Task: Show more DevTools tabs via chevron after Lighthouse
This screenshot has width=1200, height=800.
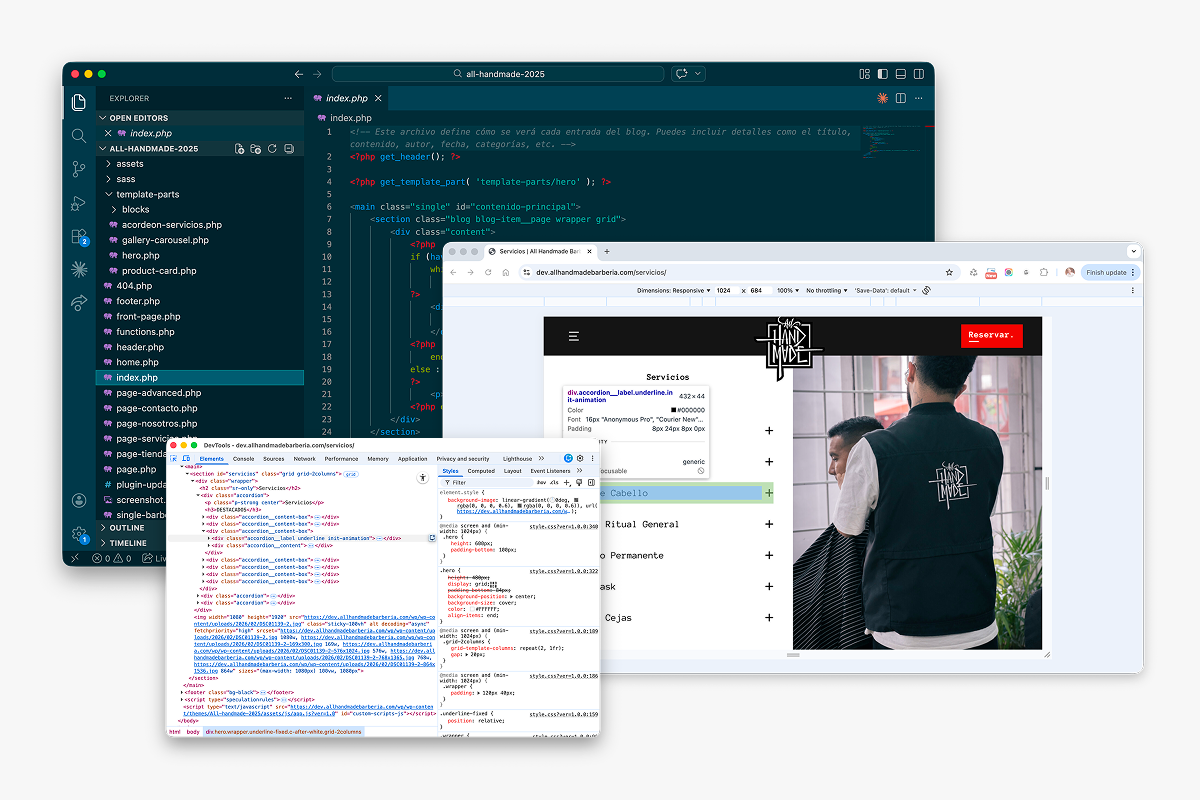Action: point(541,458)
